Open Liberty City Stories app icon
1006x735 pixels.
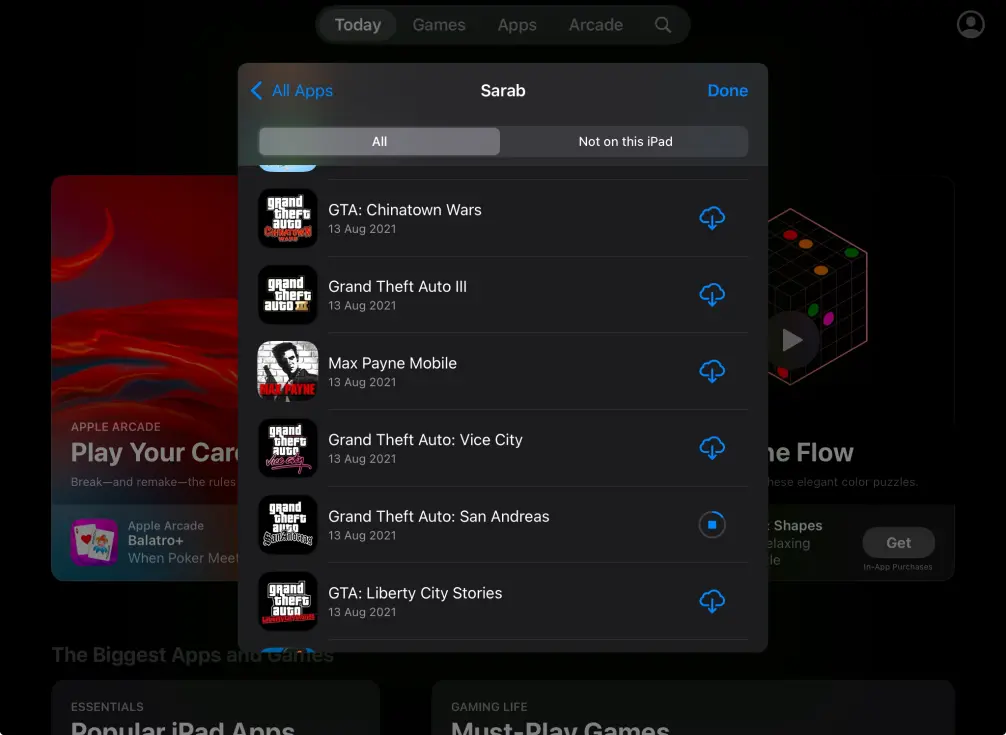pyautogui.click(x=287, y=601)
